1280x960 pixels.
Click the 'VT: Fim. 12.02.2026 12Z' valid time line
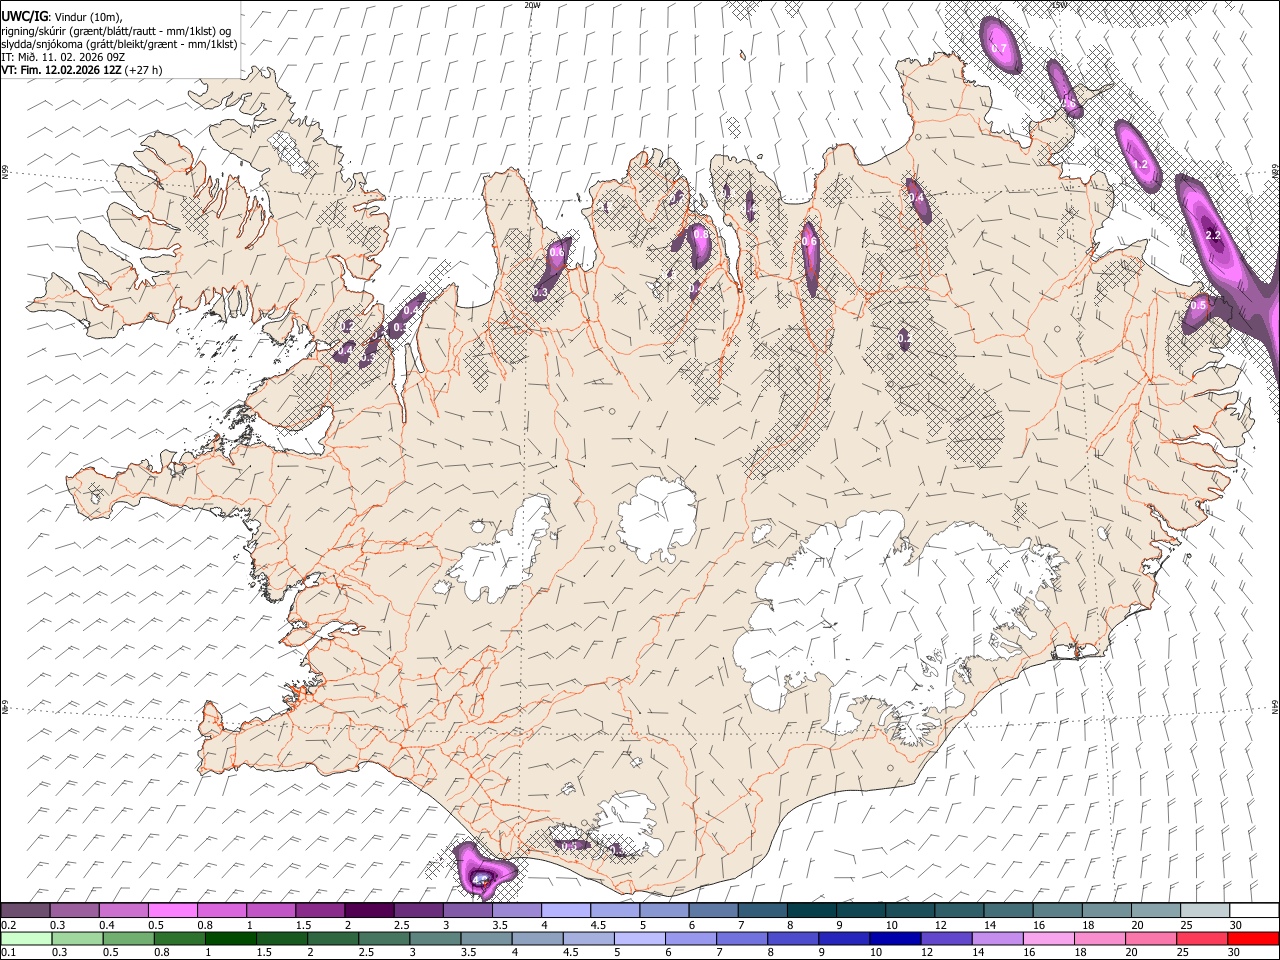pos(81,70)
